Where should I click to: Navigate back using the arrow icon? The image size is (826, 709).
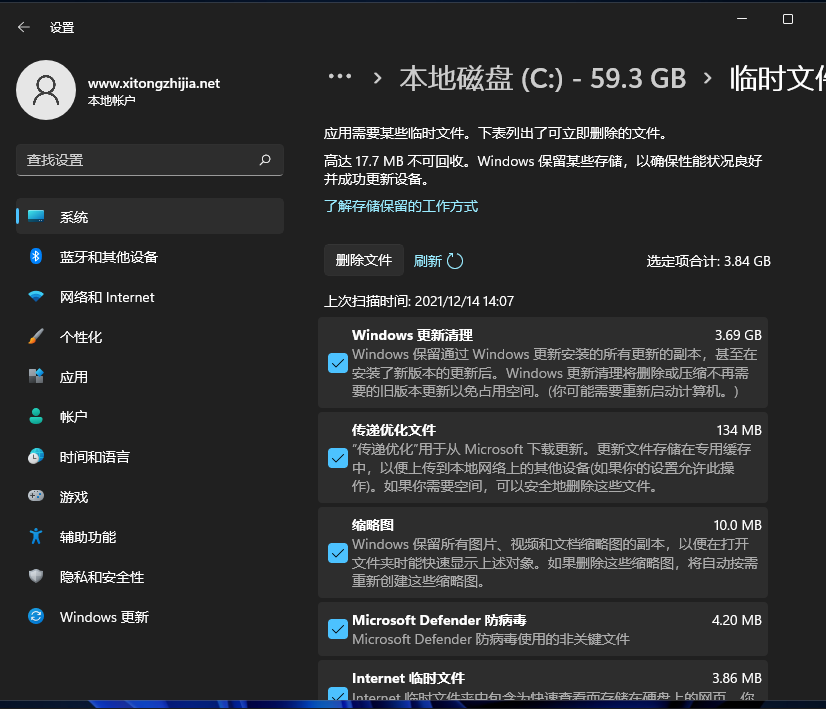pos(22,27)
